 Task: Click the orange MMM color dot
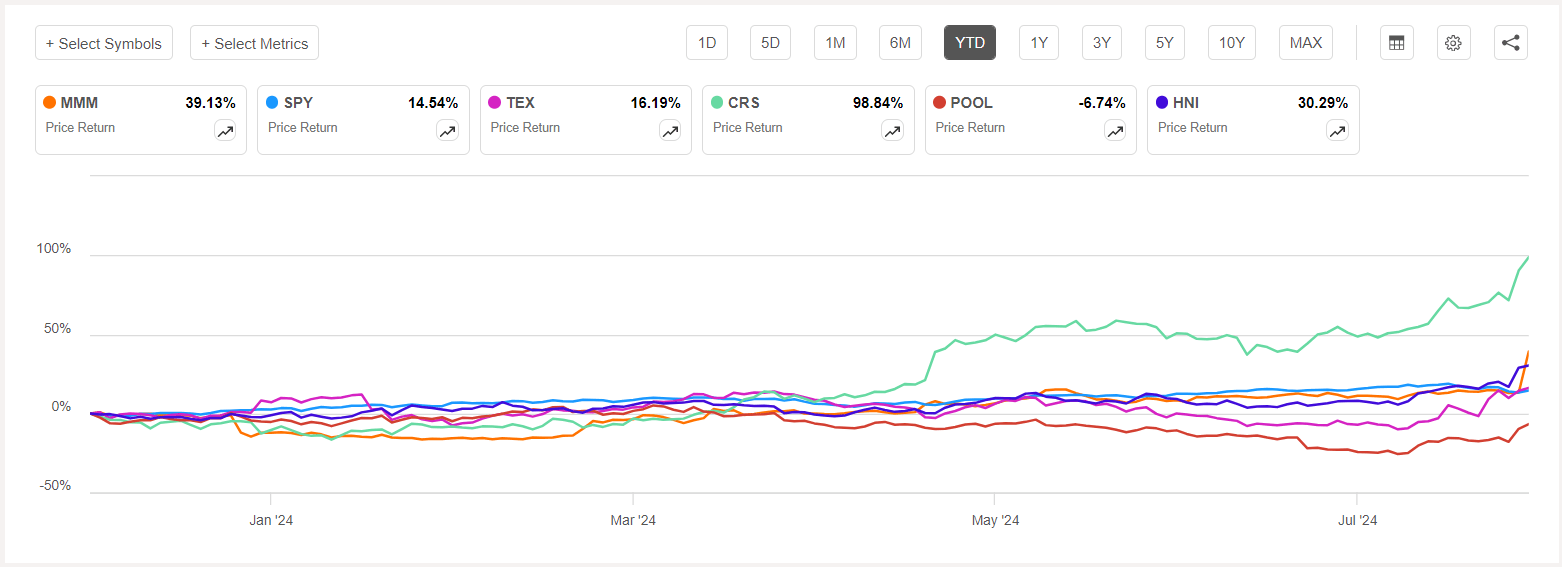coord(50,102)
